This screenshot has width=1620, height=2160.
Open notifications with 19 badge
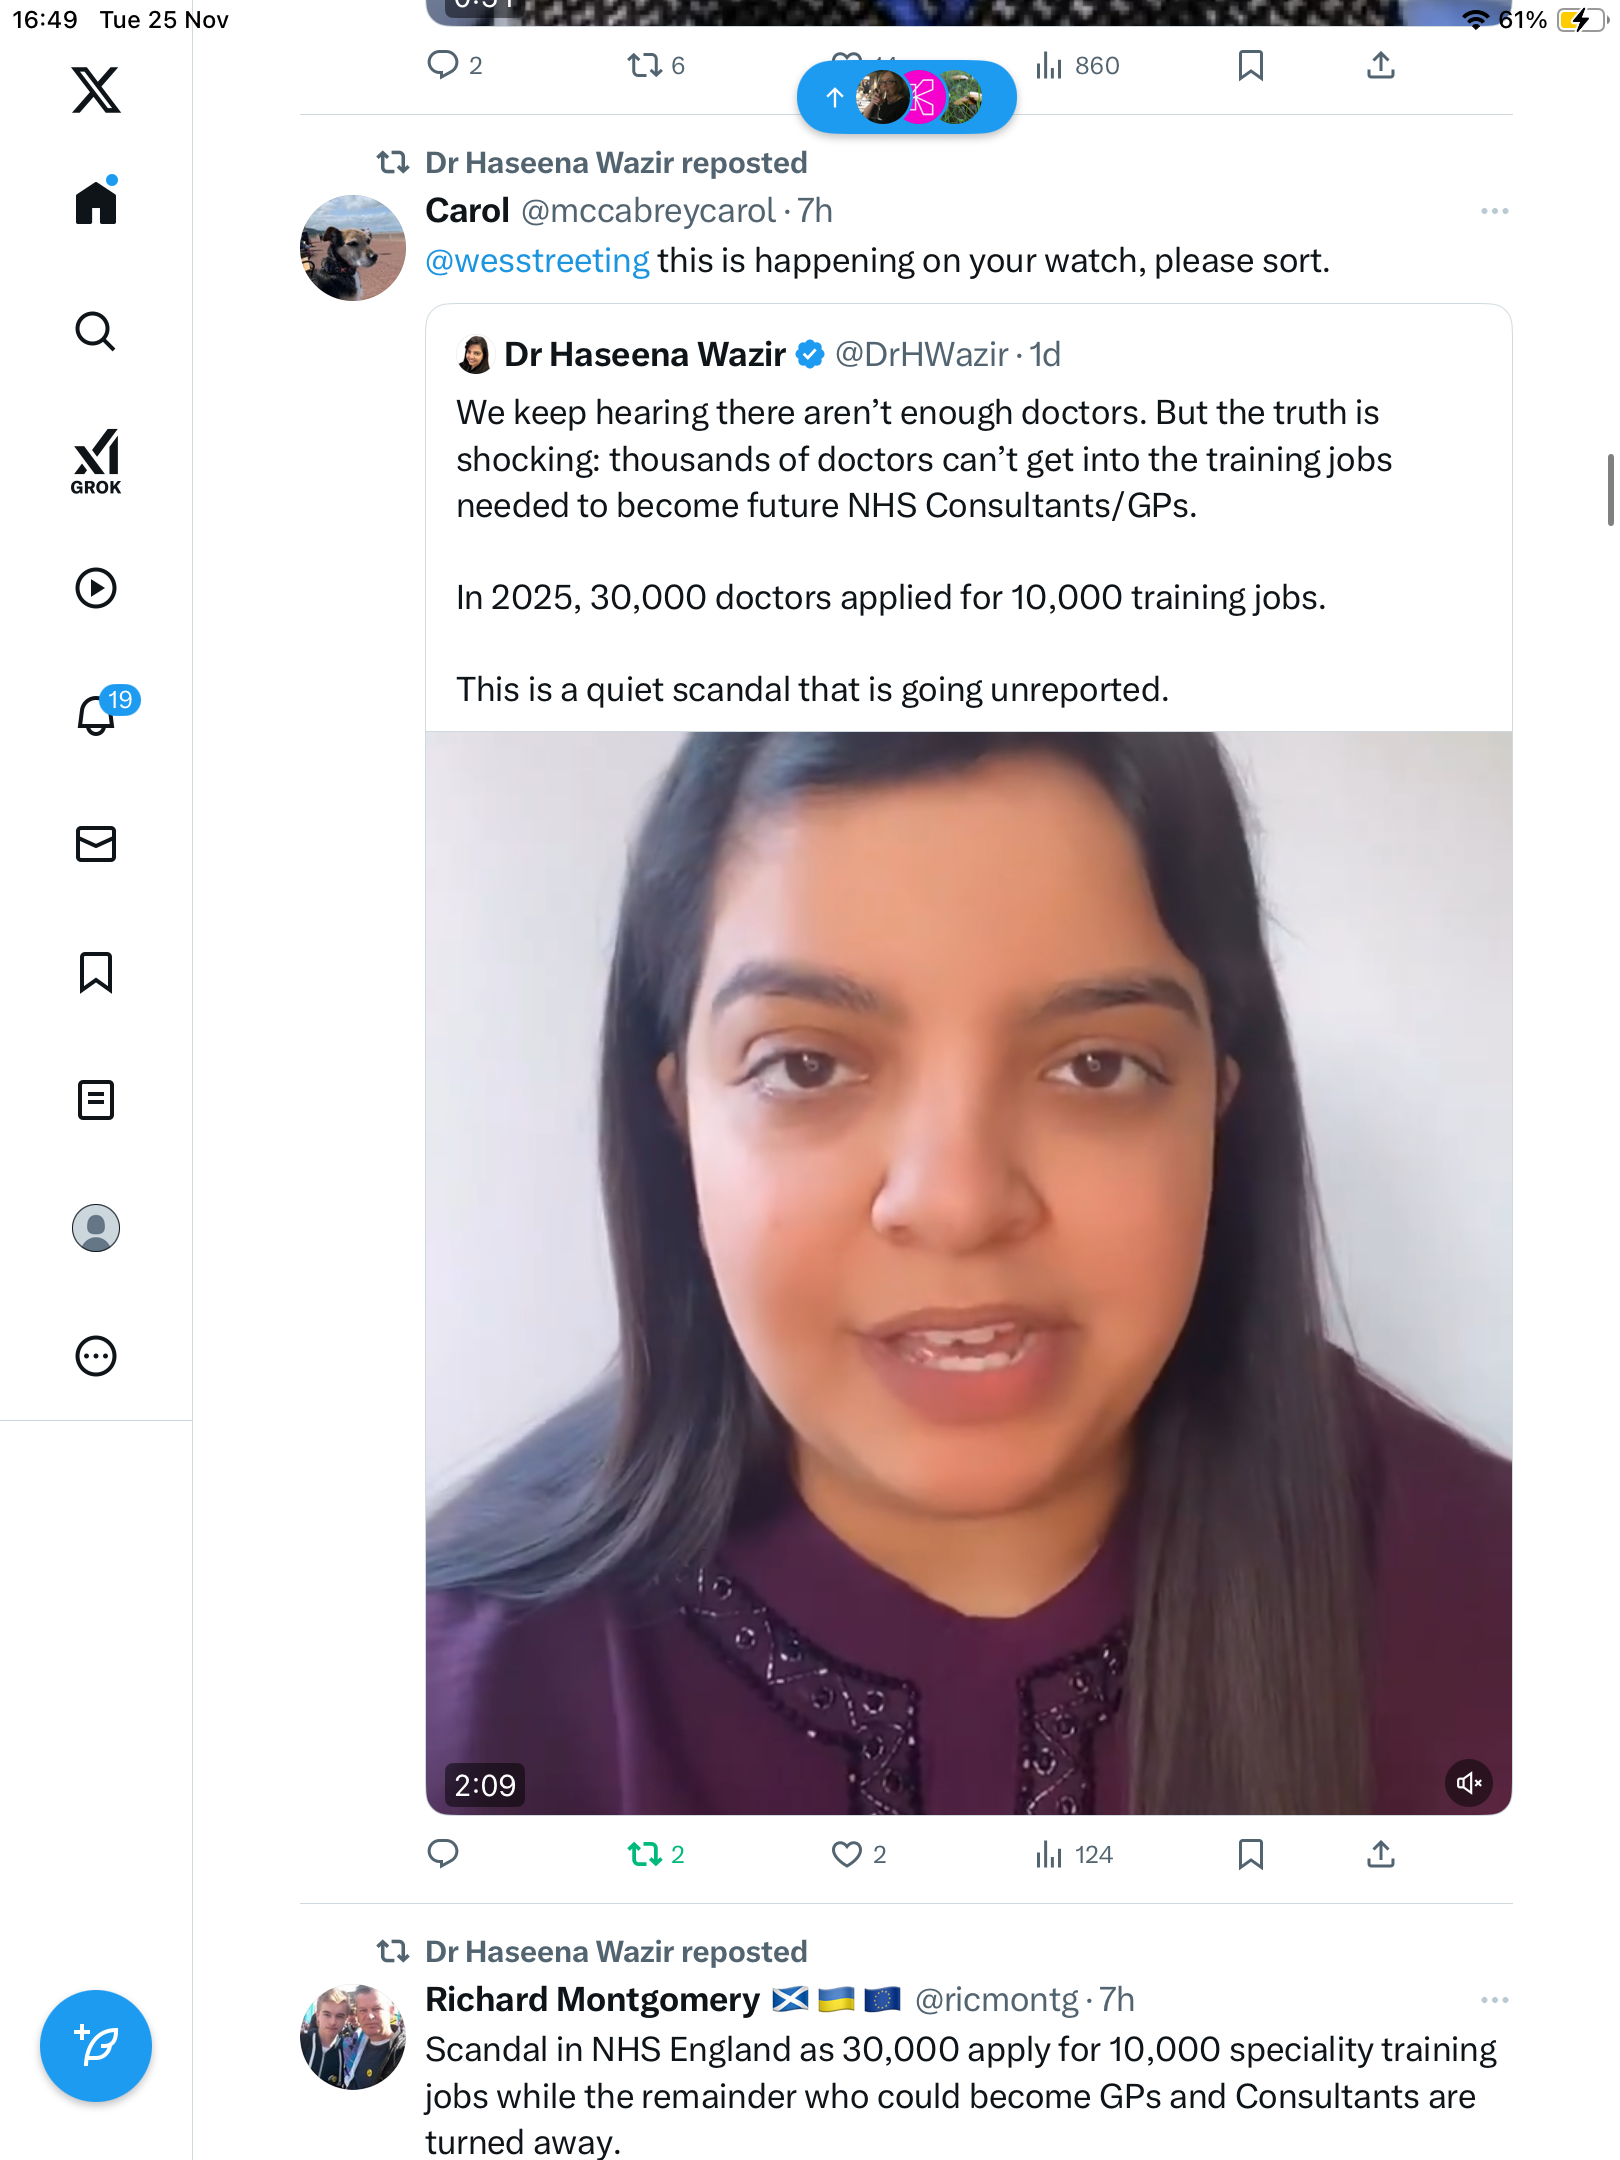[x=98, y=715]
